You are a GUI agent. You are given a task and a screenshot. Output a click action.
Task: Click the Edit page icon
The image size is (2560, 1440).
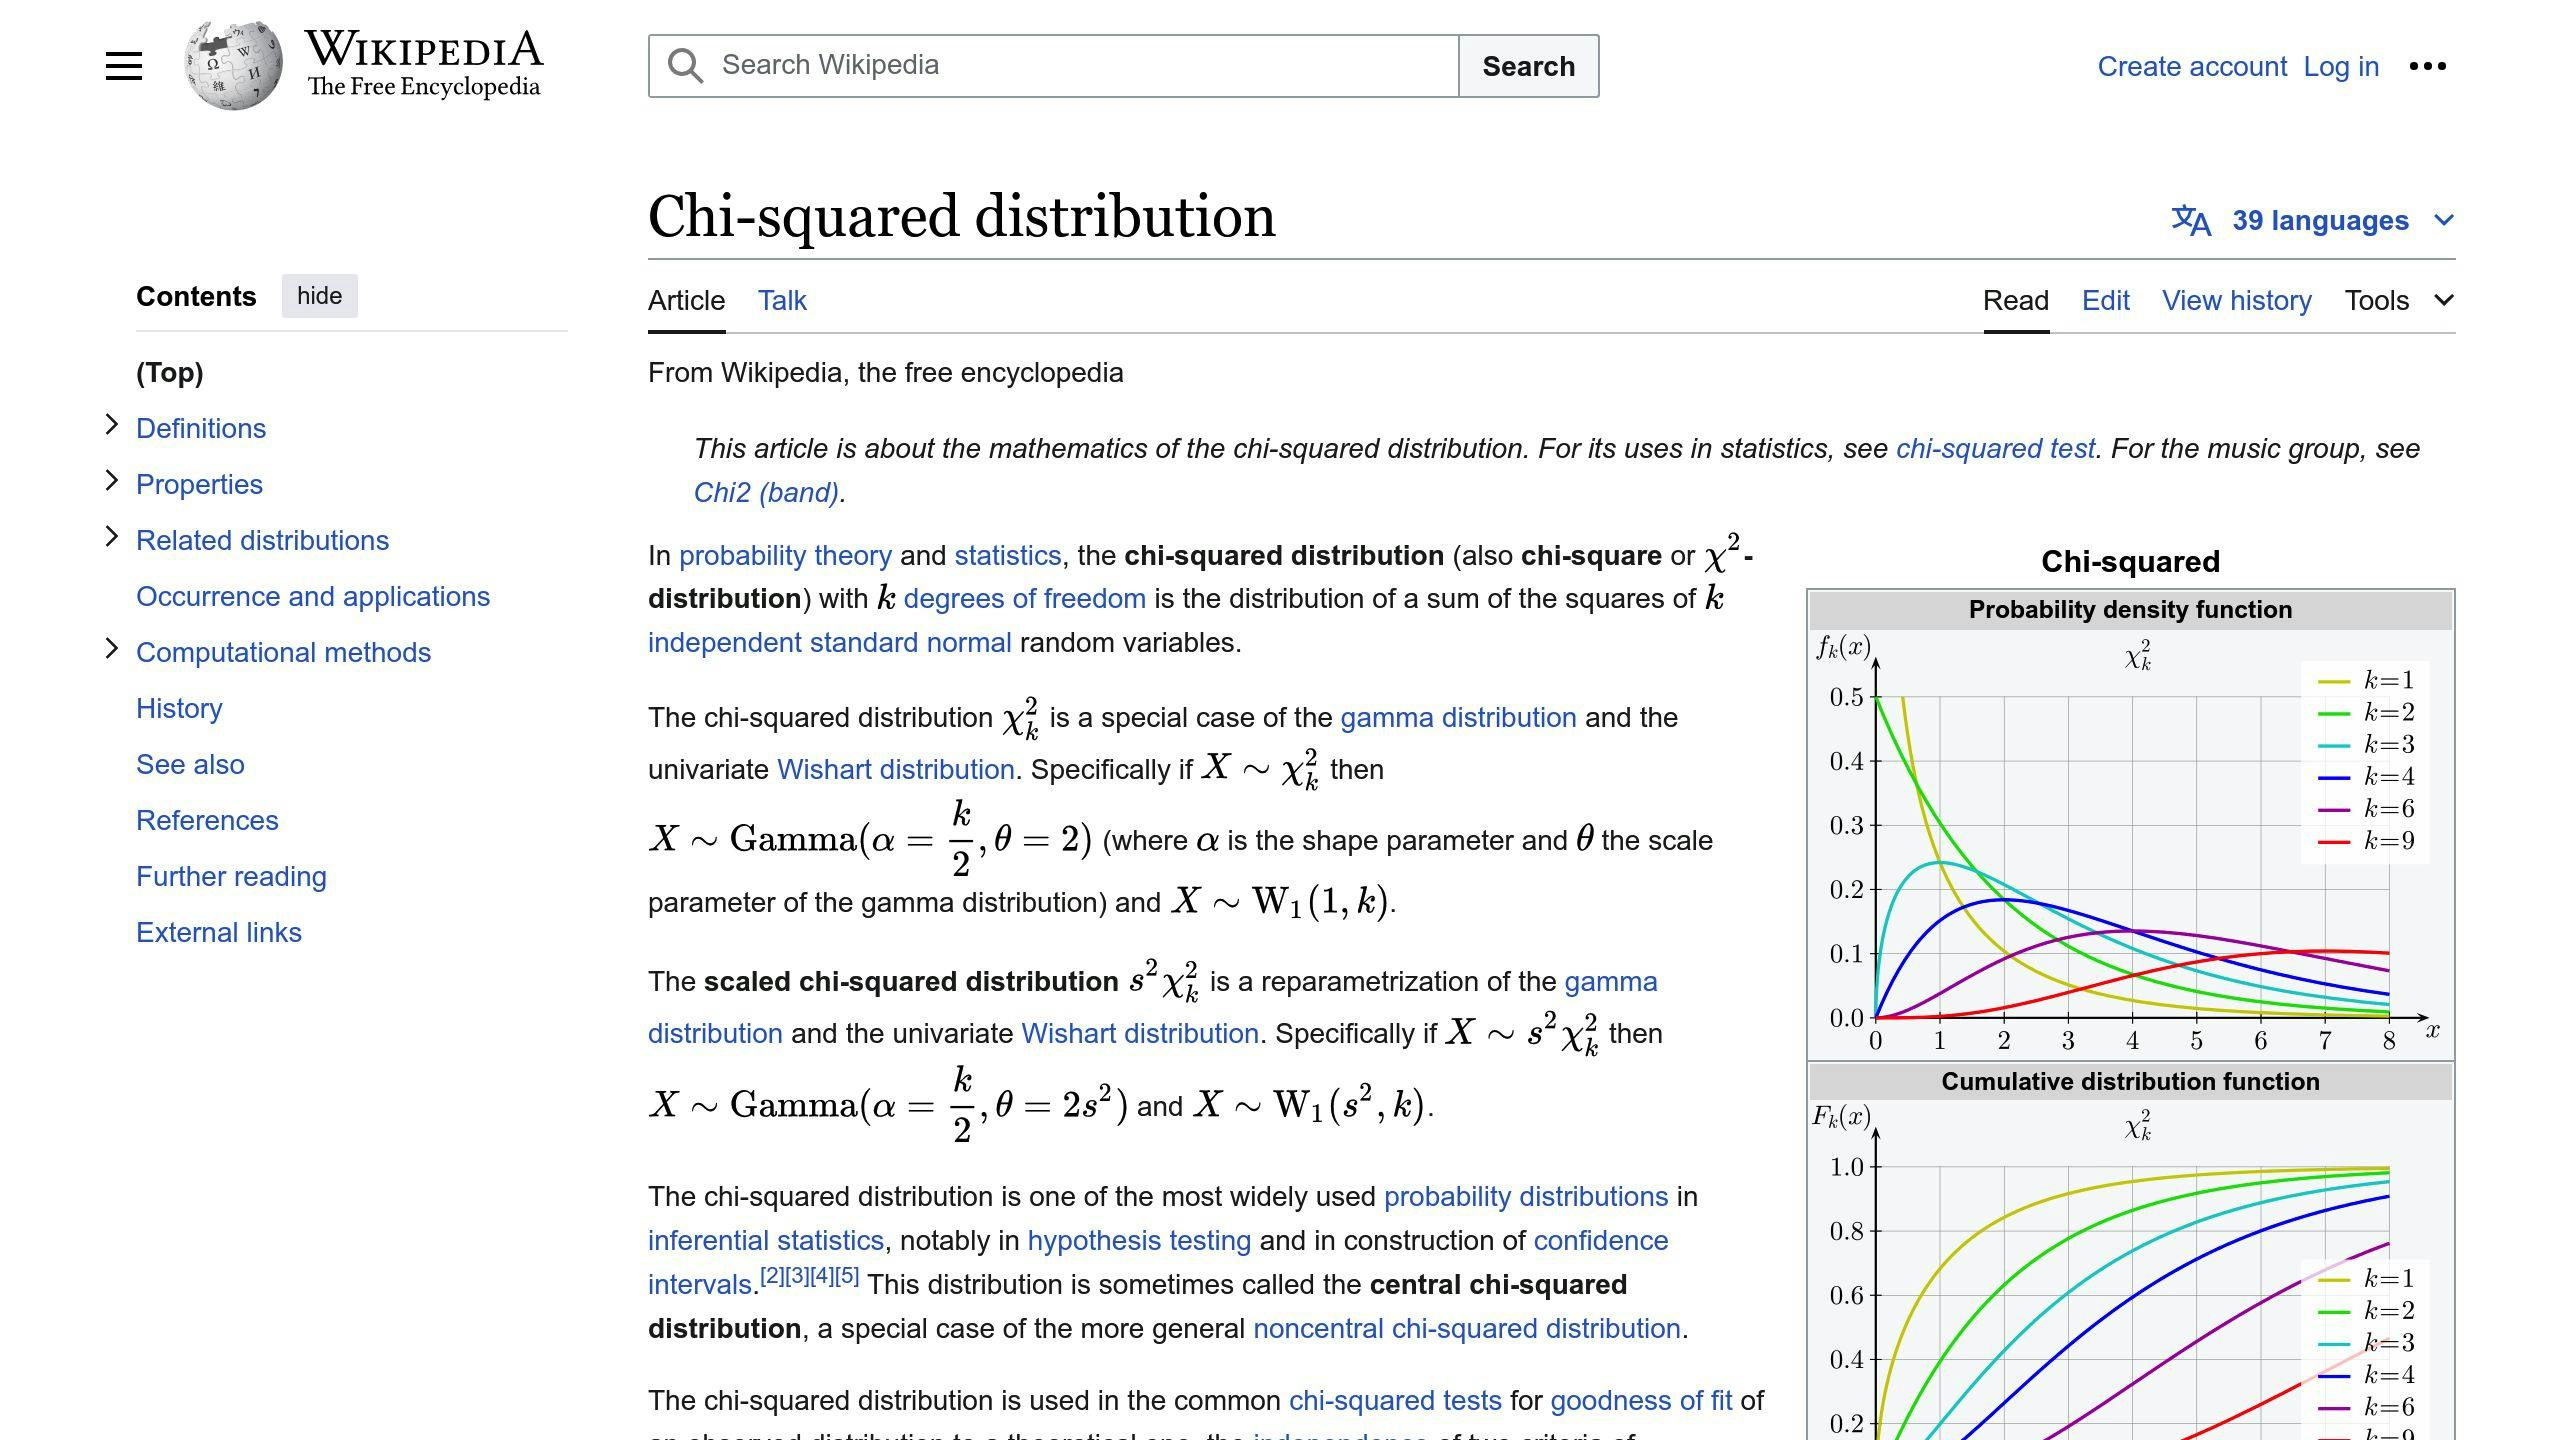tap(2106, 299)
